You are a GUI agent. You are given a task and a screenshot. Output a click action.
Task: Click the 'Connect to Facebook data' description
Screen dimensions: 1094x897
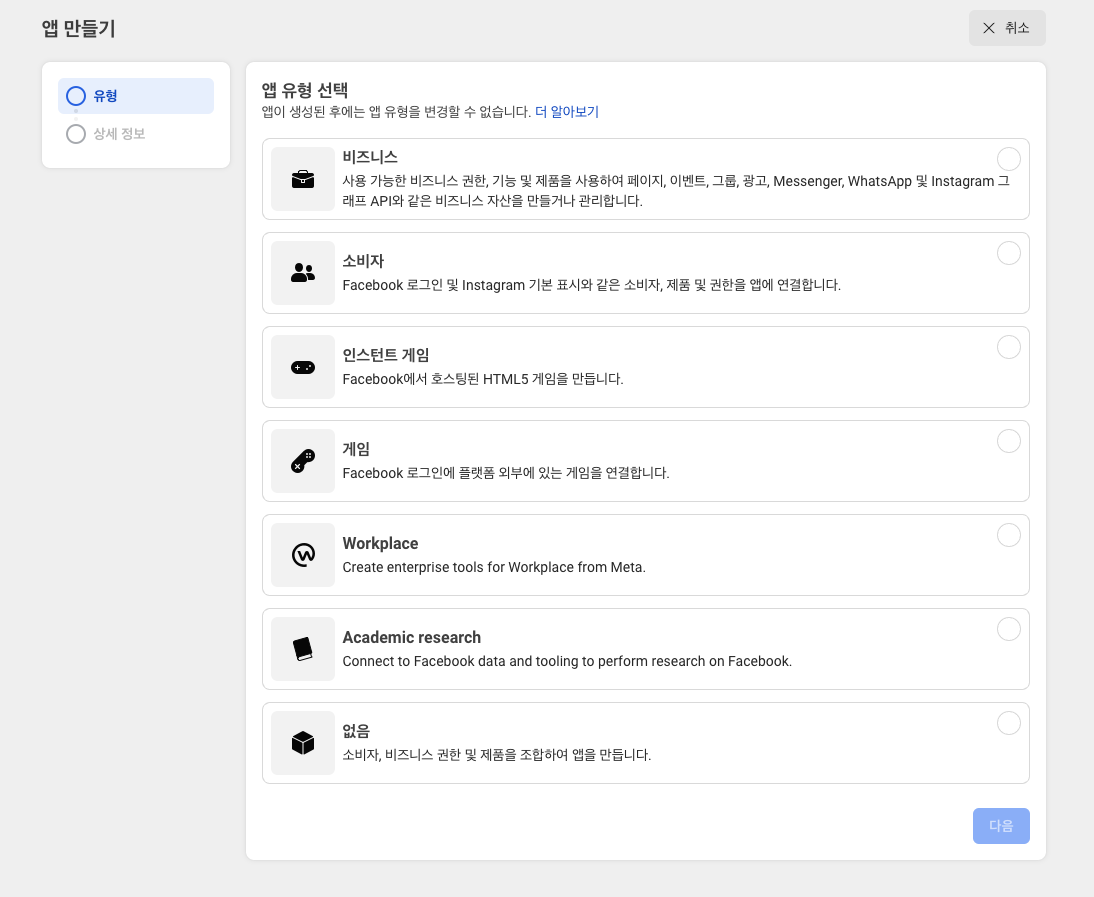(x=567, y=661)
